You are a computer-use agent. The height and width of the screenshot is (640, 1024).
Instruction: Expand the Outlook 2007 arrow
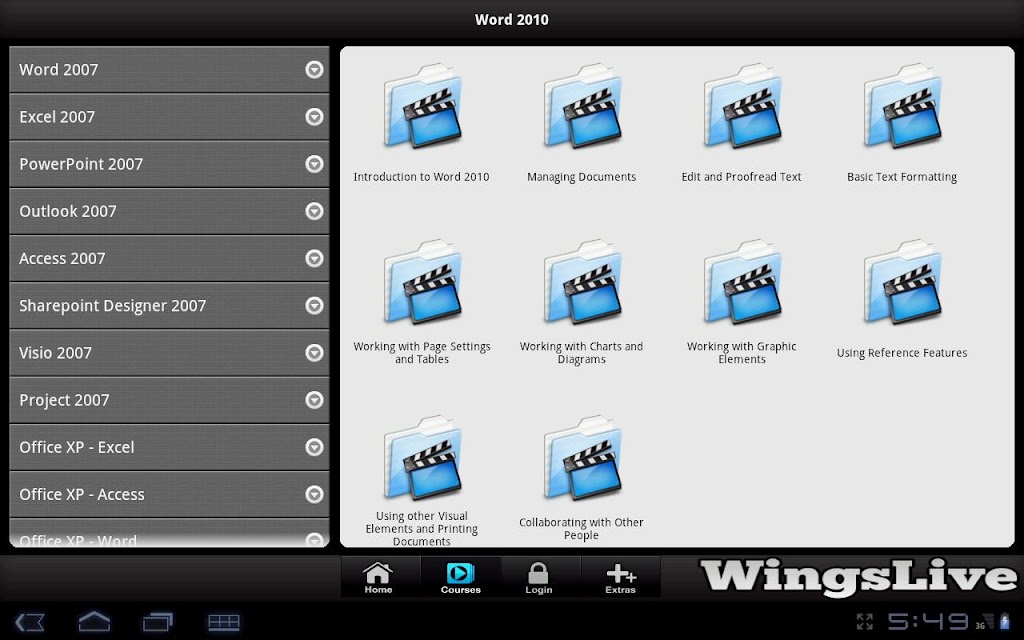(x=315, y=211)
